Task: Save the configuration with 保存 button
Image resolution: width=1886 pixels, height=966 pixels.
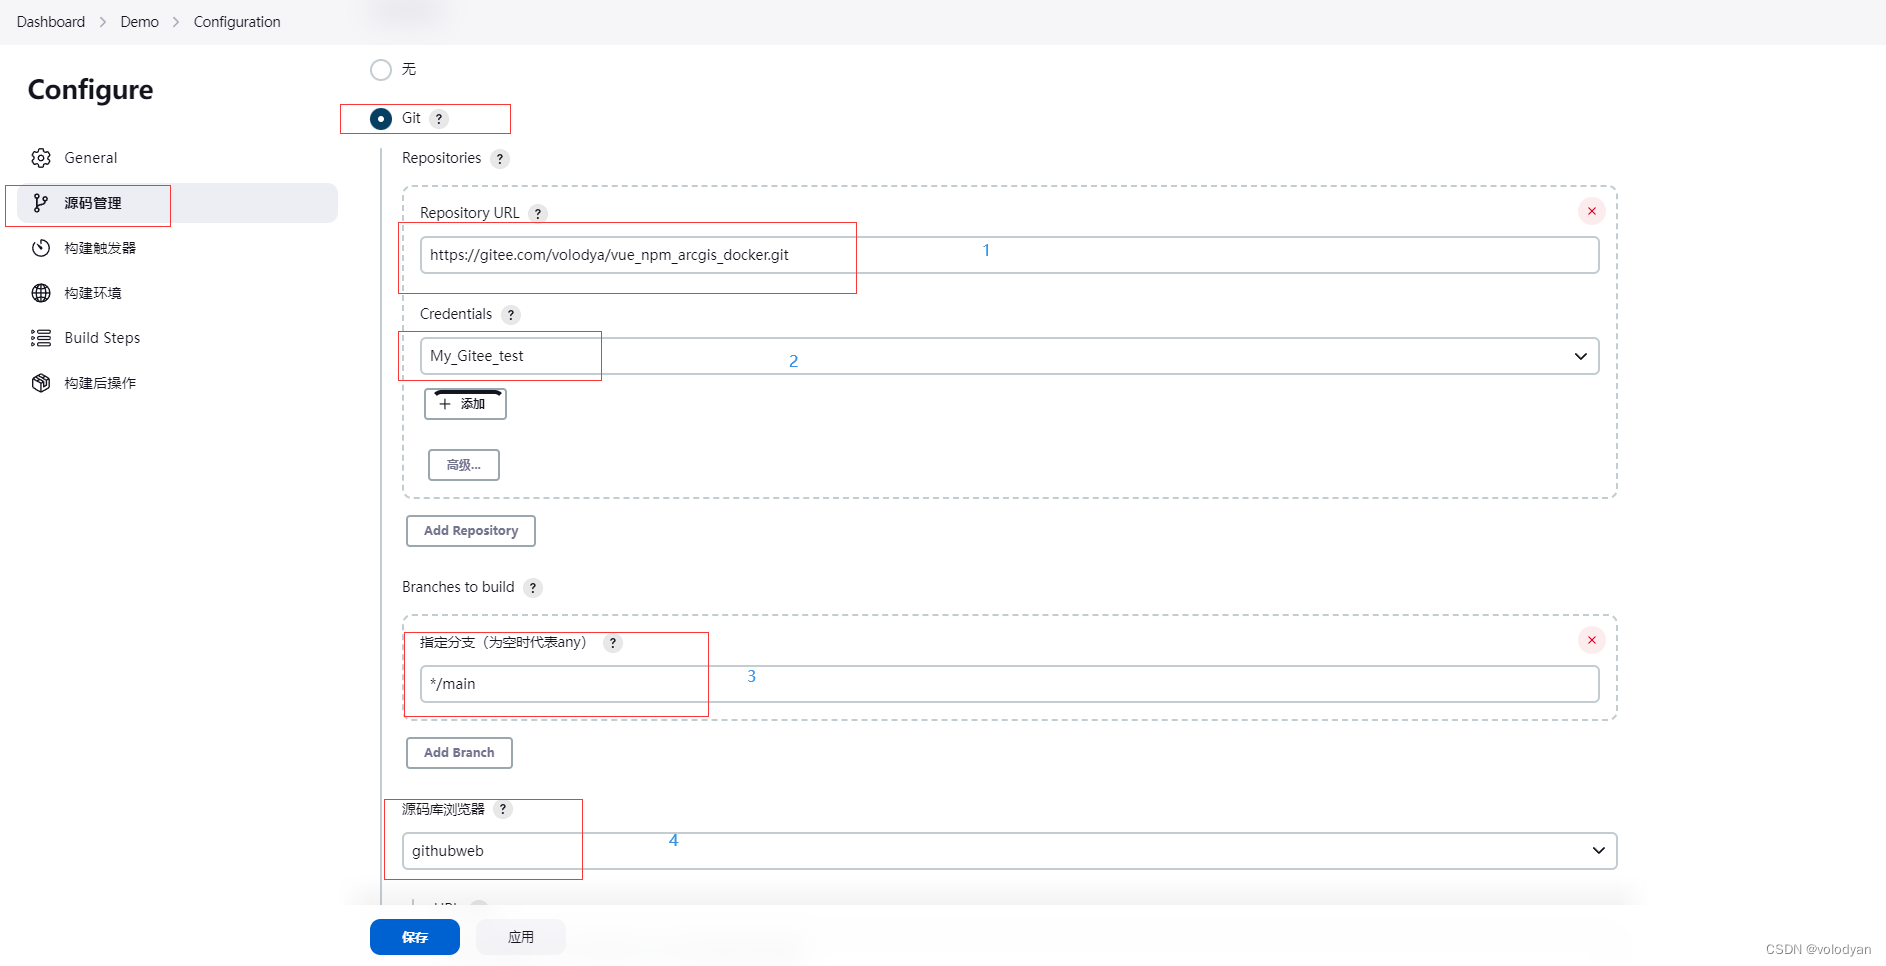Action: tap(414, 937)
